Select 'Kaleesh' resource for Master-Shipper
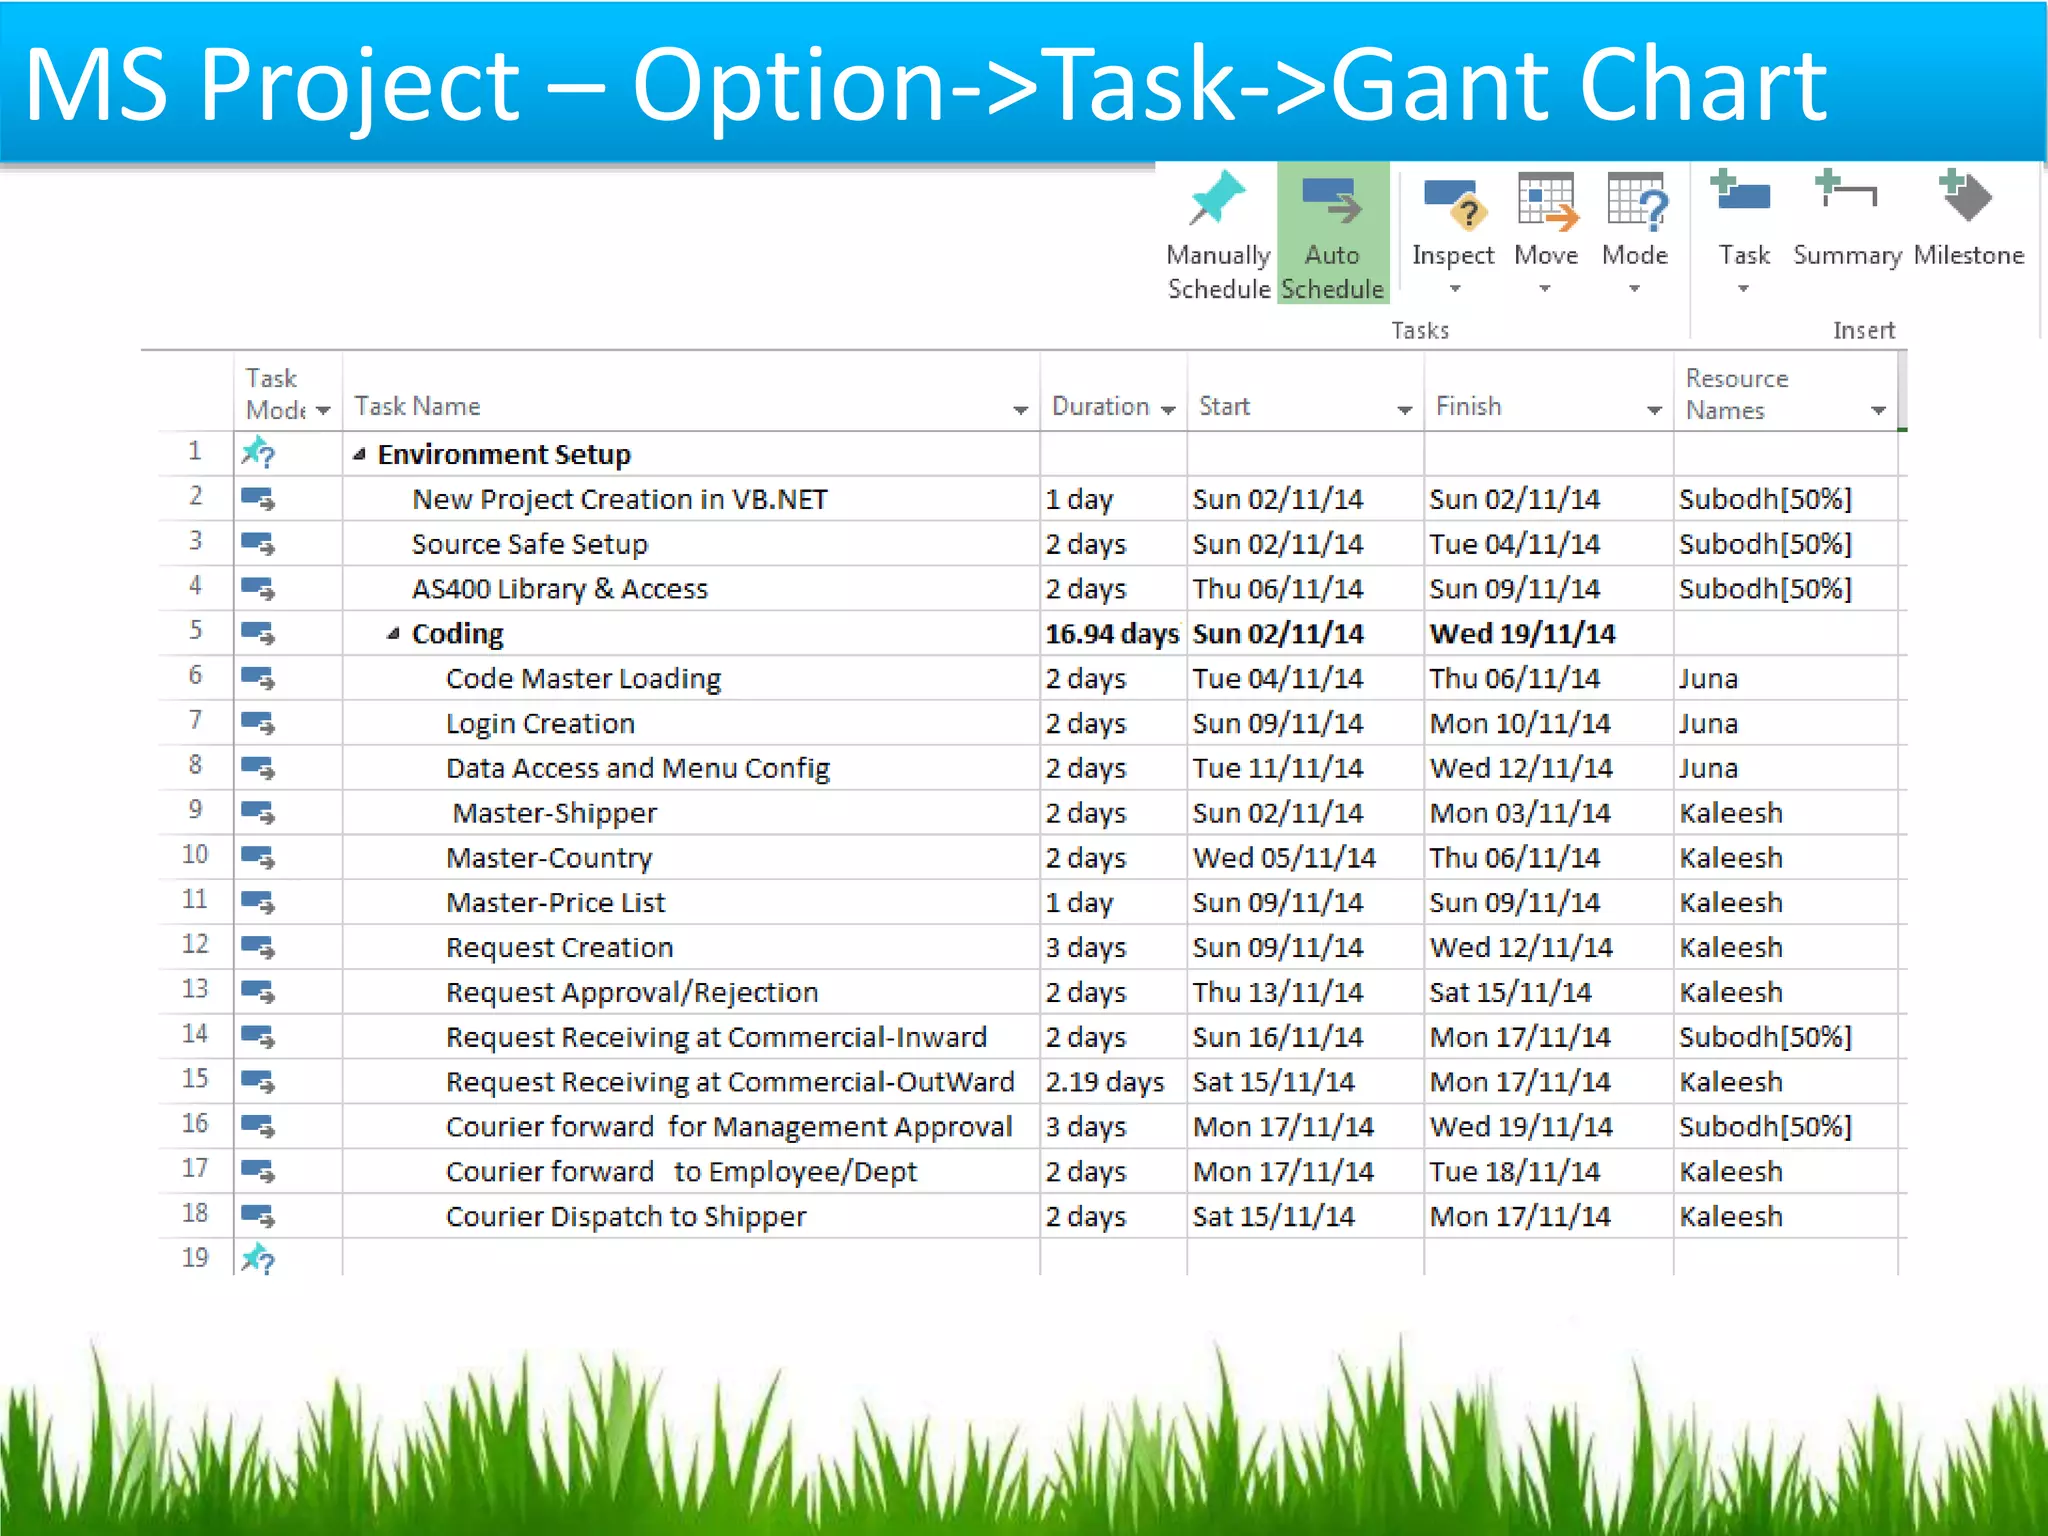The image size is (2048, 1536). coord(1731,813)
